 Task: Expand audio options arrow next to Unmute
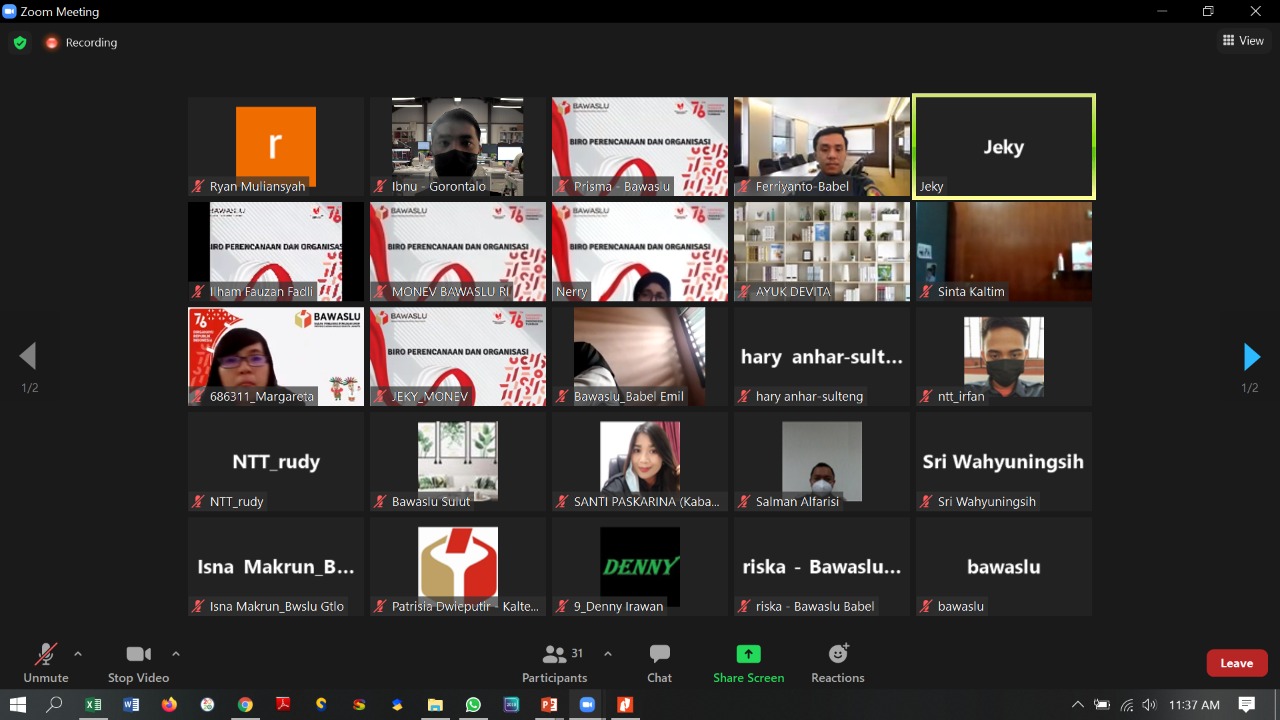click(x=78, y=654)
